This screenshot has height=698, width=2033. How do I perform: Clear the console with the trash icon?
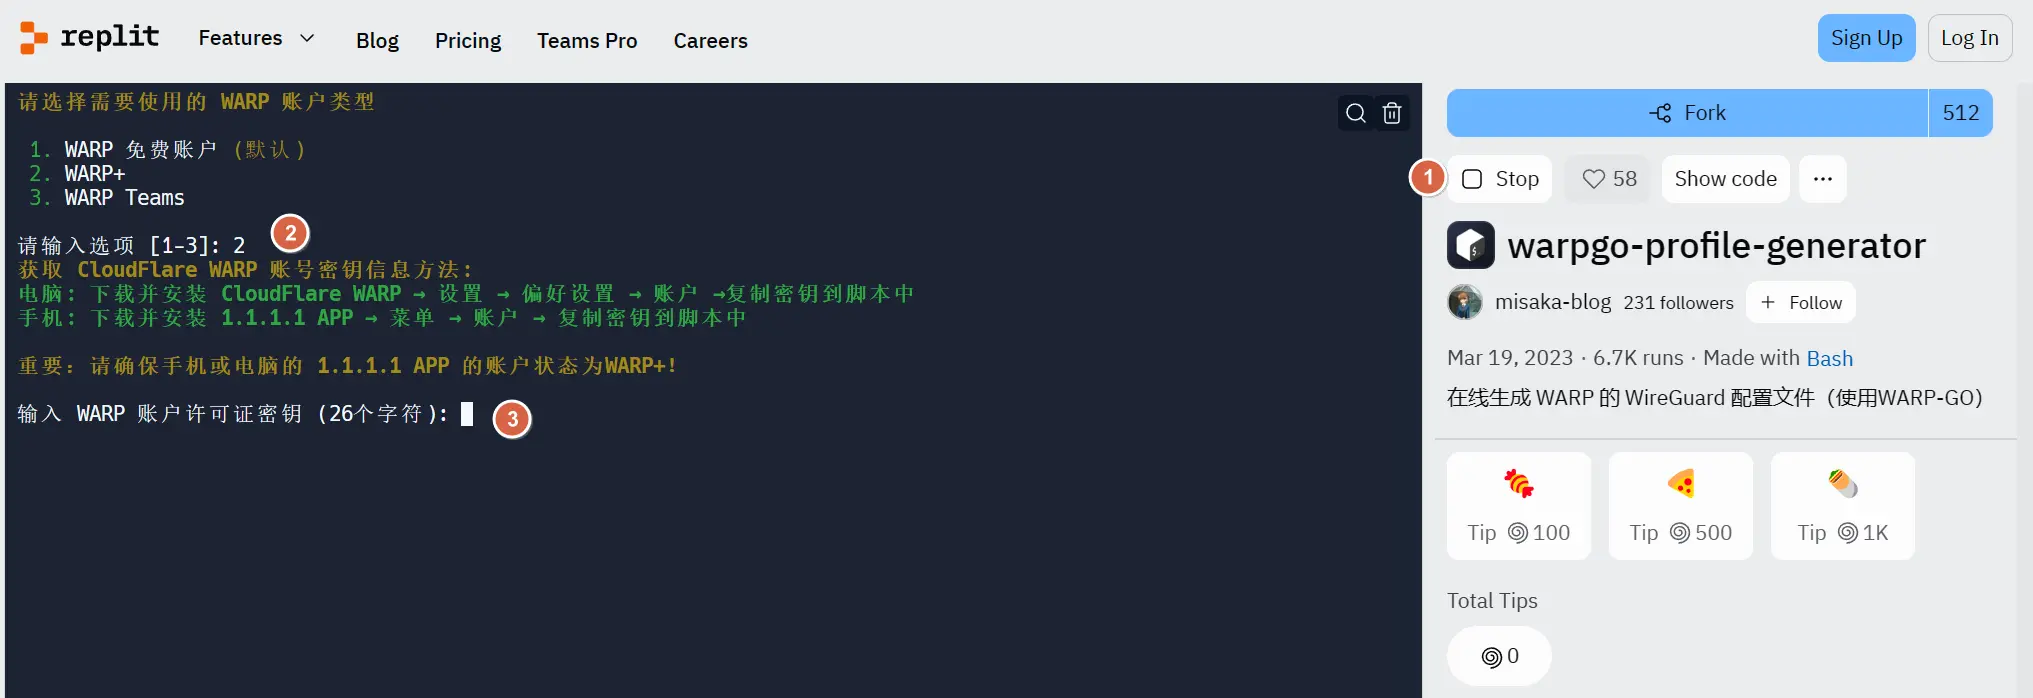[1392, 113]
